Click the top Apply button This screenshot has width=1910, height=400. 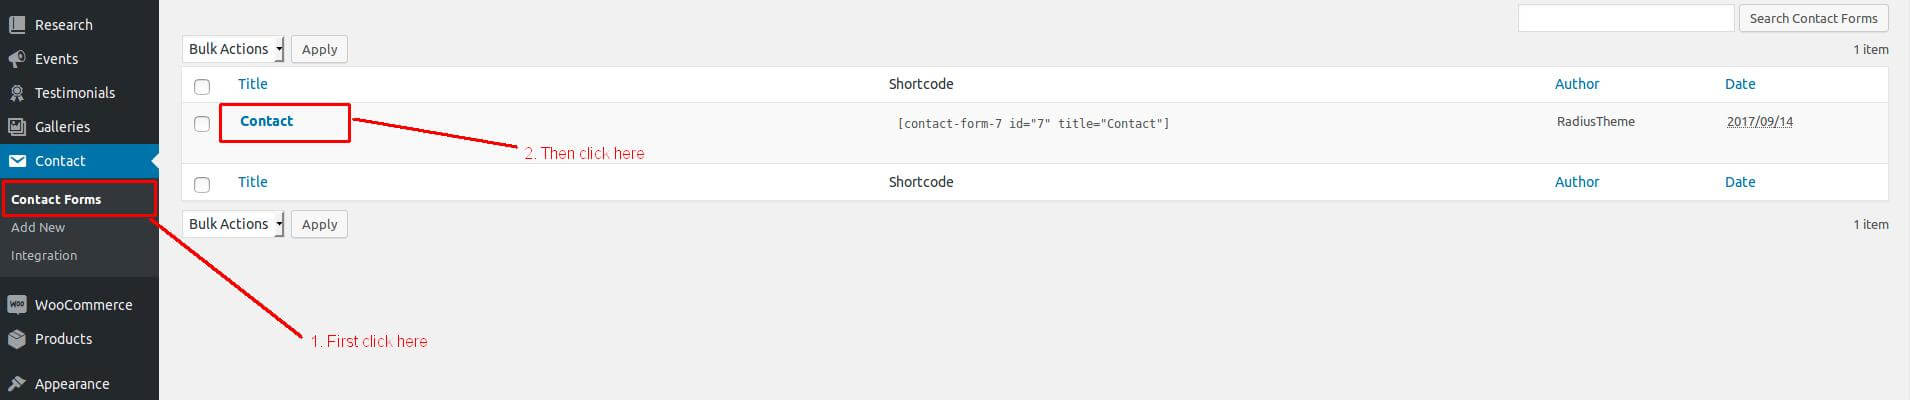click(319, 49)
